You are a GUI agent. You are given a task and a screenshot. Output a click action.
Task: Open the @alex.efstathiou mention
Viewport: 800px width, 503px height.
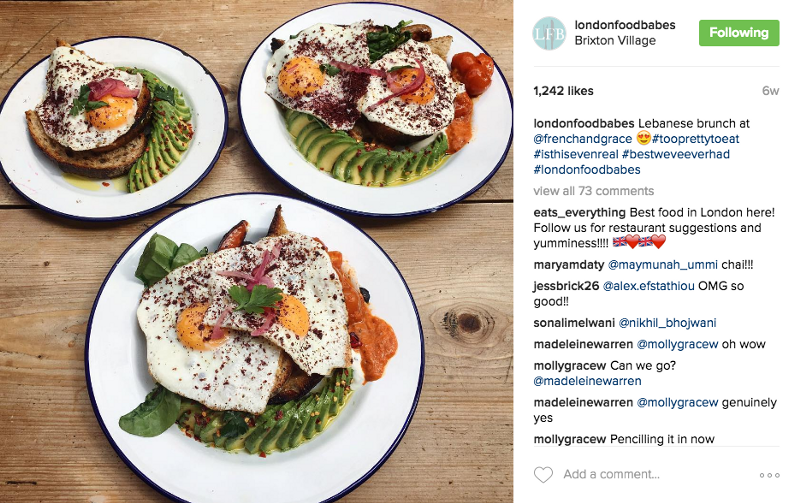point(648,286)
